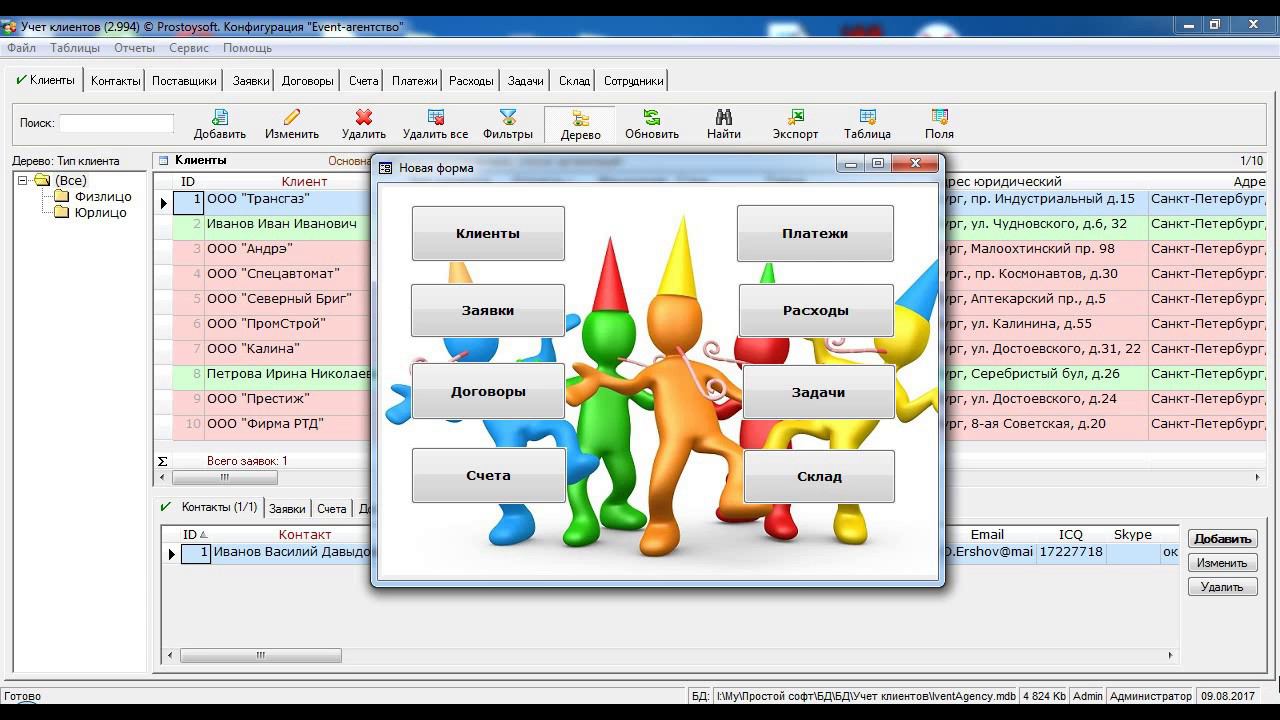The width and height of the screenshot is (1280, 720).
Task: Open the Договоры tab in the top tab row
Action: tap(308, 81)
